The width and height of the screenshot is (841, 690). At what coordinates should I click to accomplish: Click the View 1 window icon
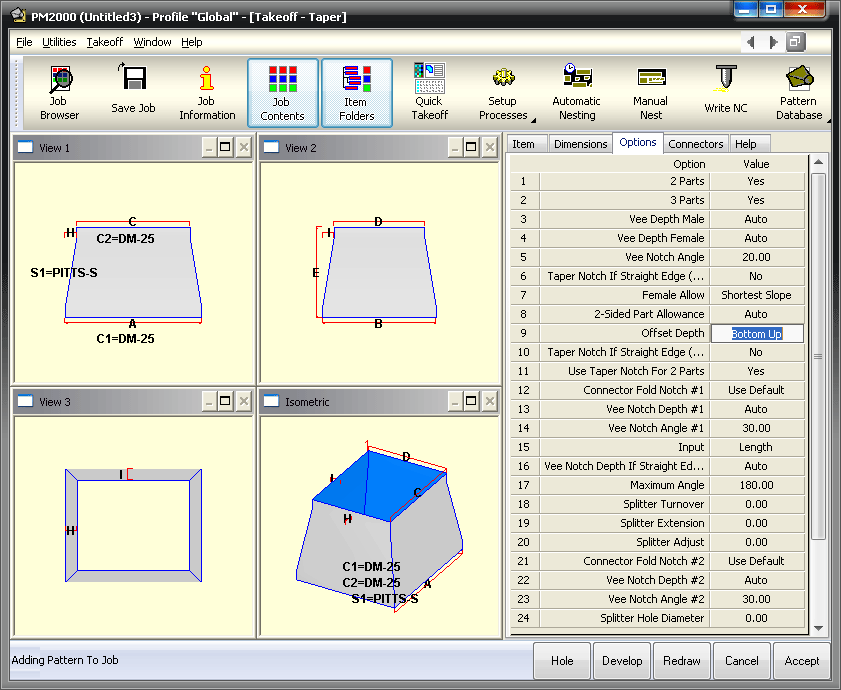click(x=25, y=147)
